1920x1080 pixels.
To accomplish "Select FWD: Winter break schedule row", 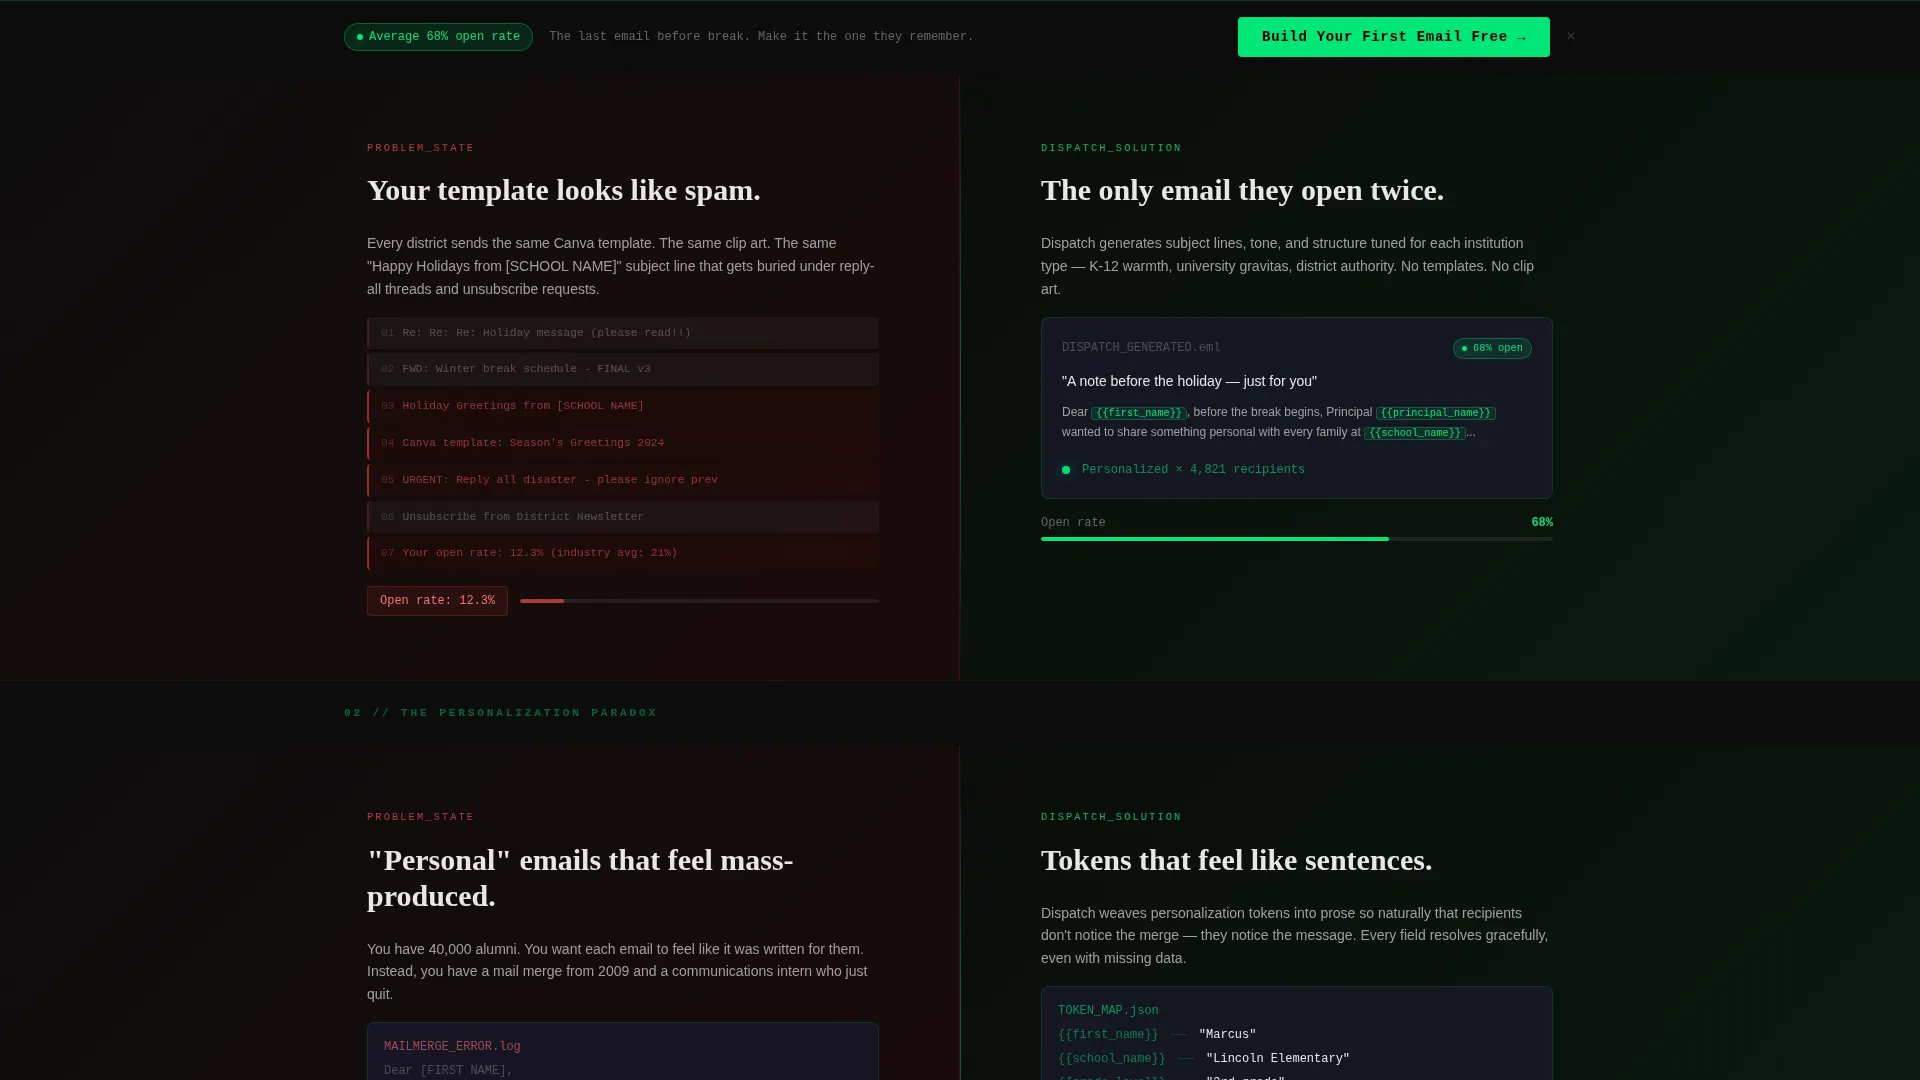I will pyautogui.click(x=623, y=369).
